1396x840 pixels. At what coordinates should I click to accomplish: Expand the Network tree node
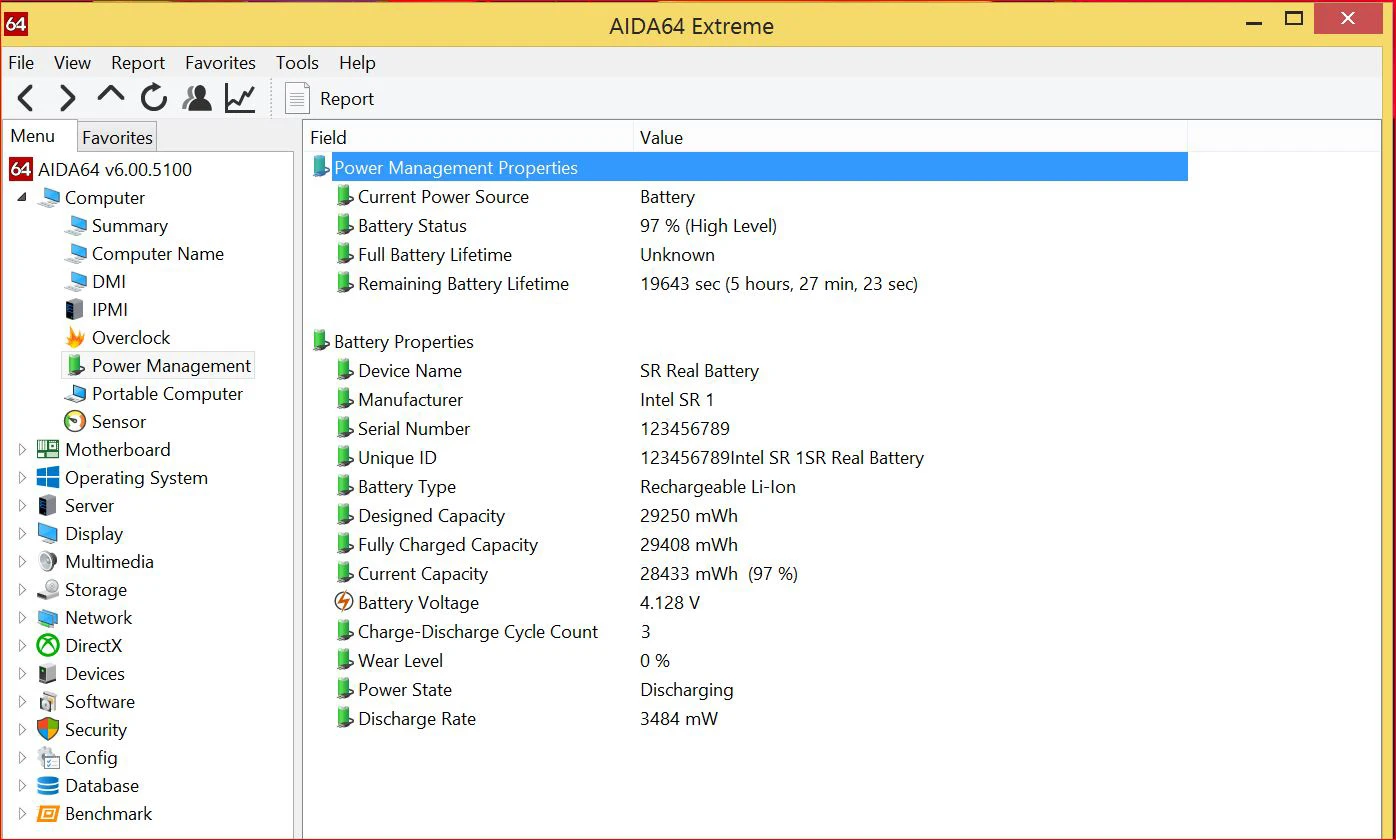(x=22, y=618)
